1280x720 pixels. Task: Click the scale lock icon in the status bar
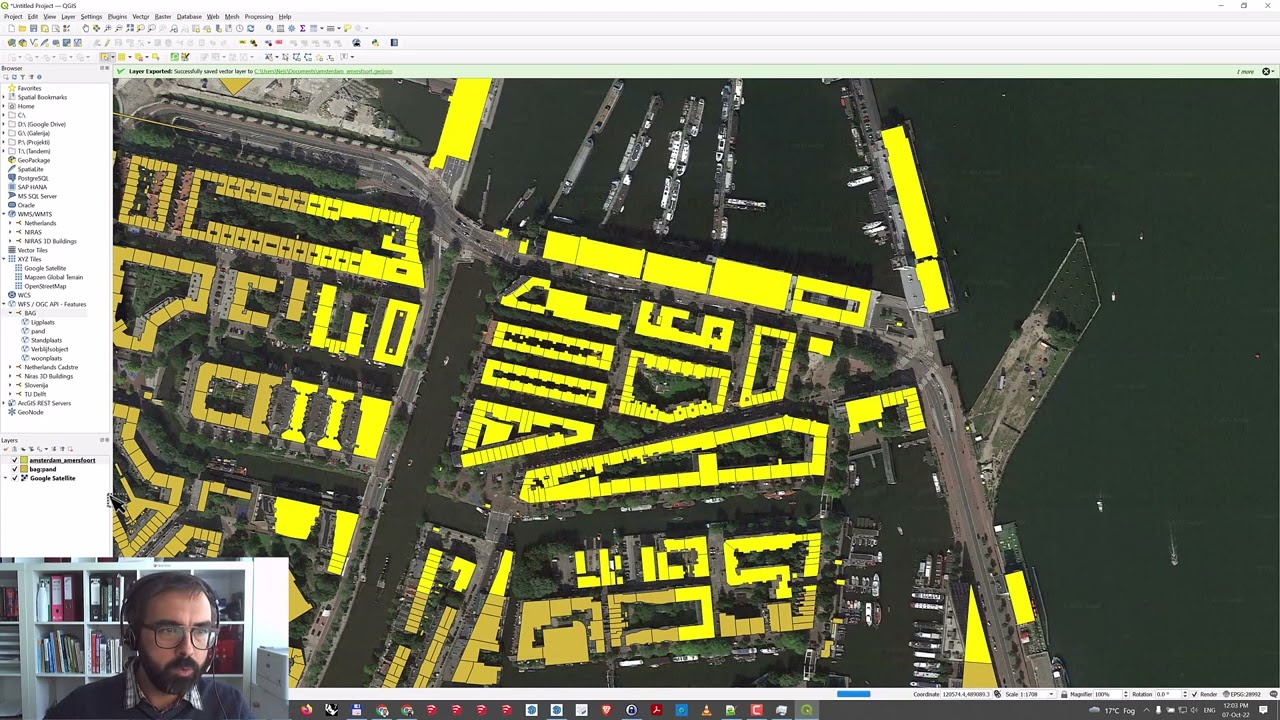(x=1064, y=694)
